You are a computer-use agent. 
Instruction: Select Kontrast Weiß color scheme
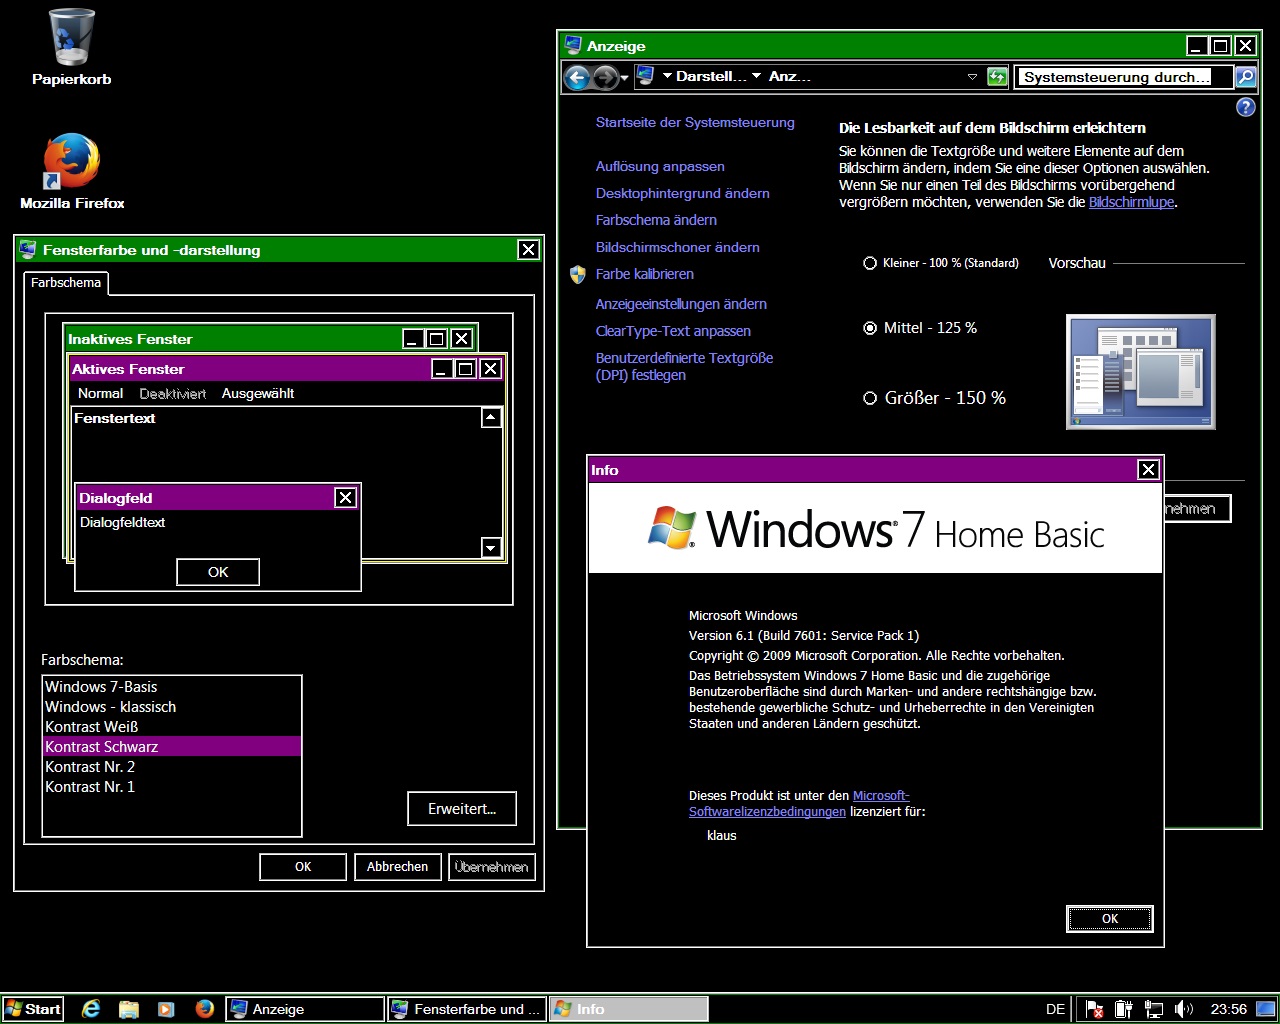click(172, 727)
